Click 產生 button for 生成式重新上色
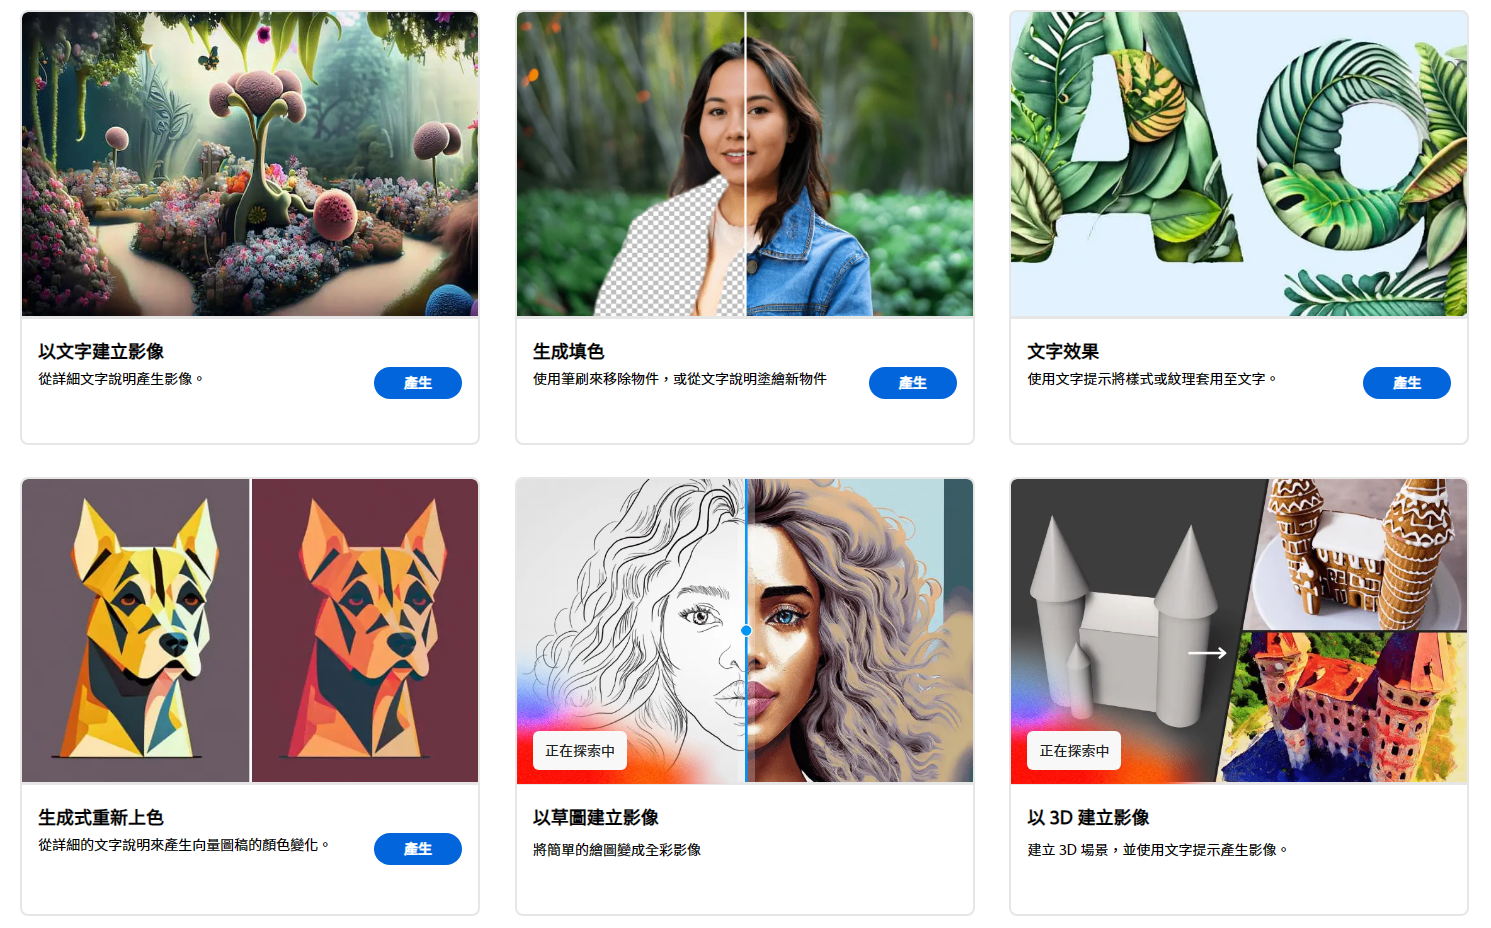Screen dimensions: 1491x928 [418, 849]
